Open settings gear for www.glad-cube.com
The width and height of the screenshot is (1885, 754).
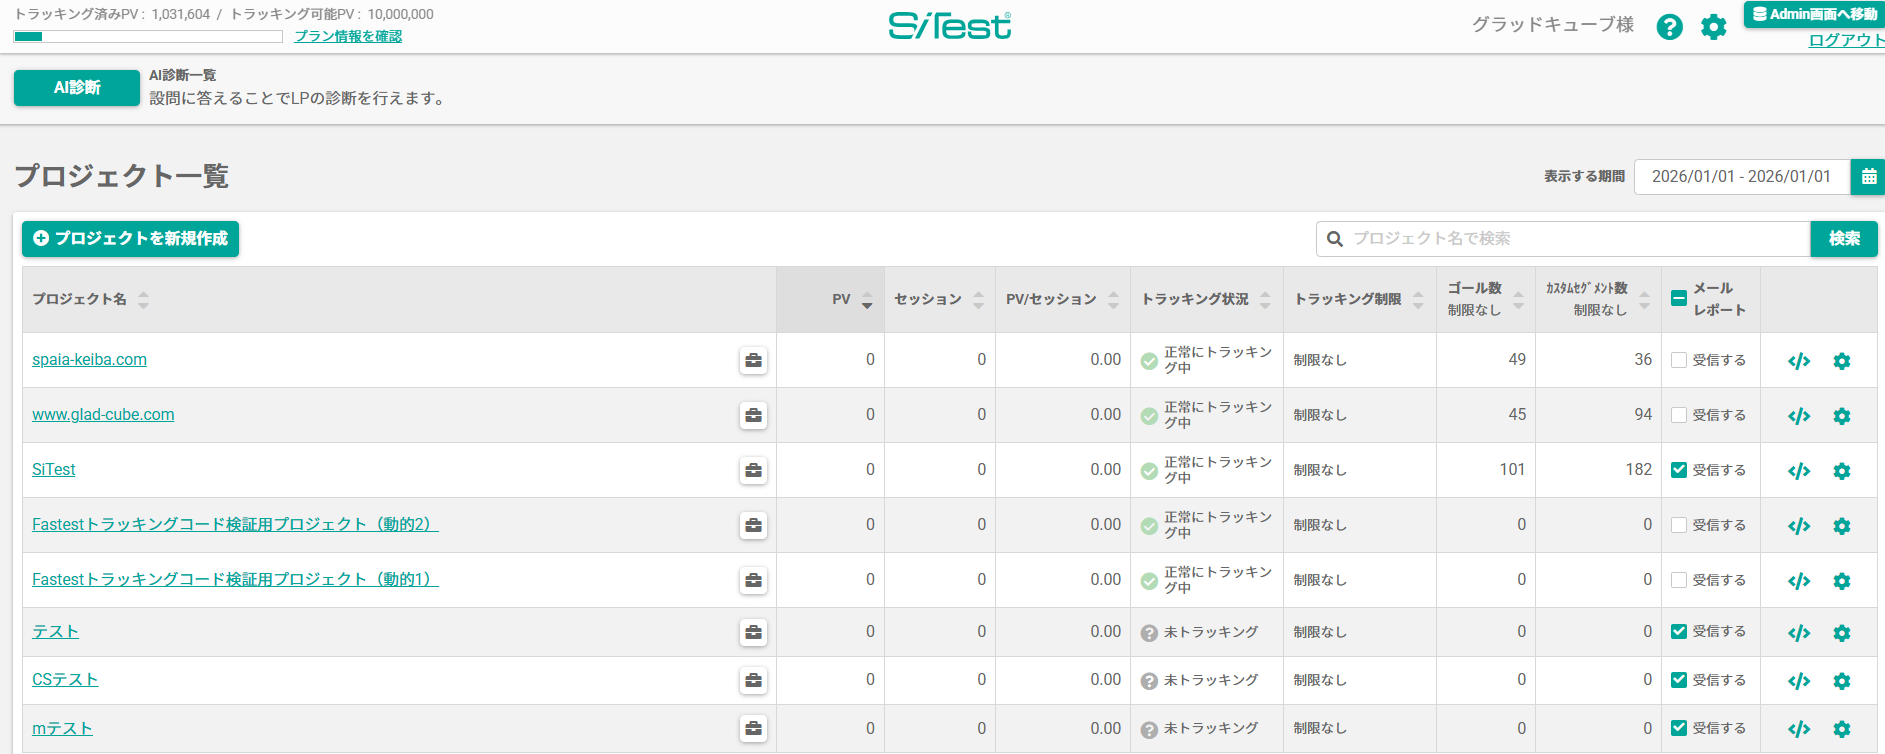point(1842,416)
